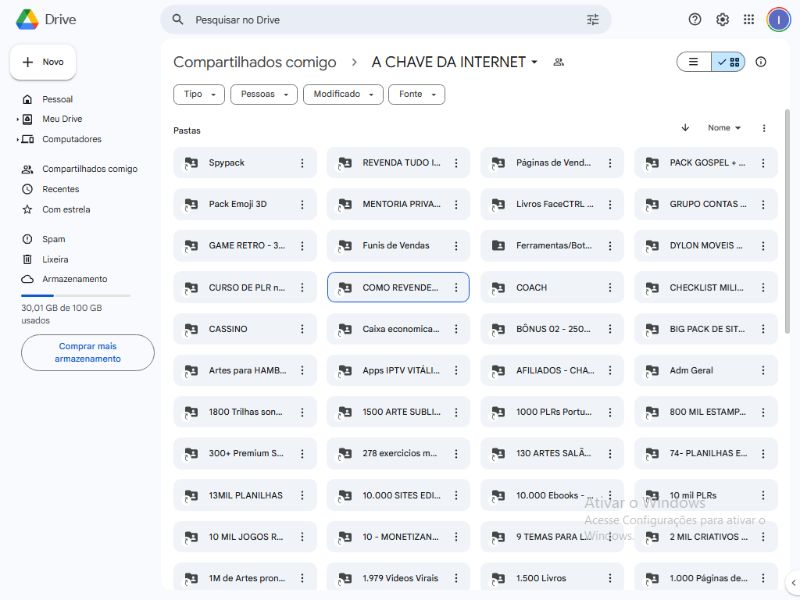
Task: Switch to list layout view
Action: pyautogui.click(x=693, y=62)
